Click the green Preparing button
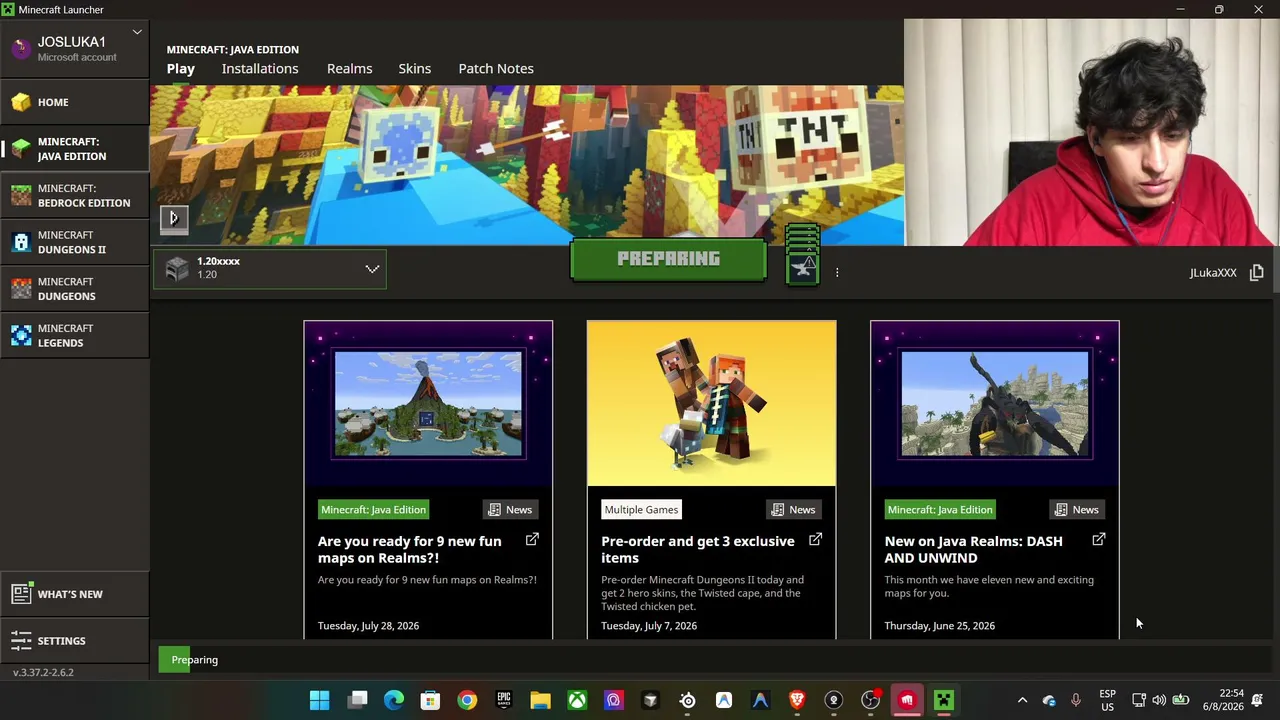 [668, 260]
